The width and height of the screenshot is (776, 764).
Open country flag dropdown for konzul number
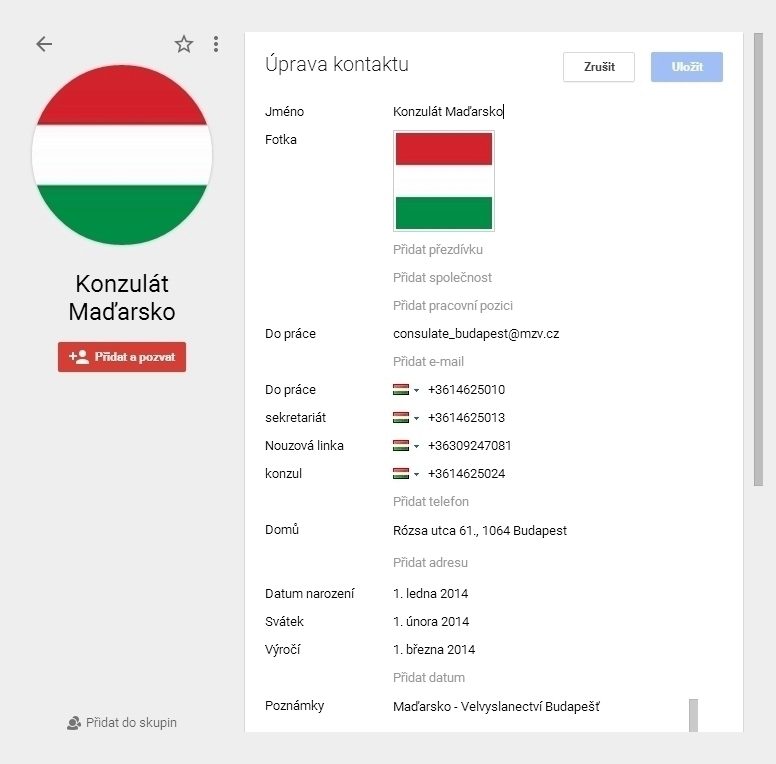pos(406,474)
